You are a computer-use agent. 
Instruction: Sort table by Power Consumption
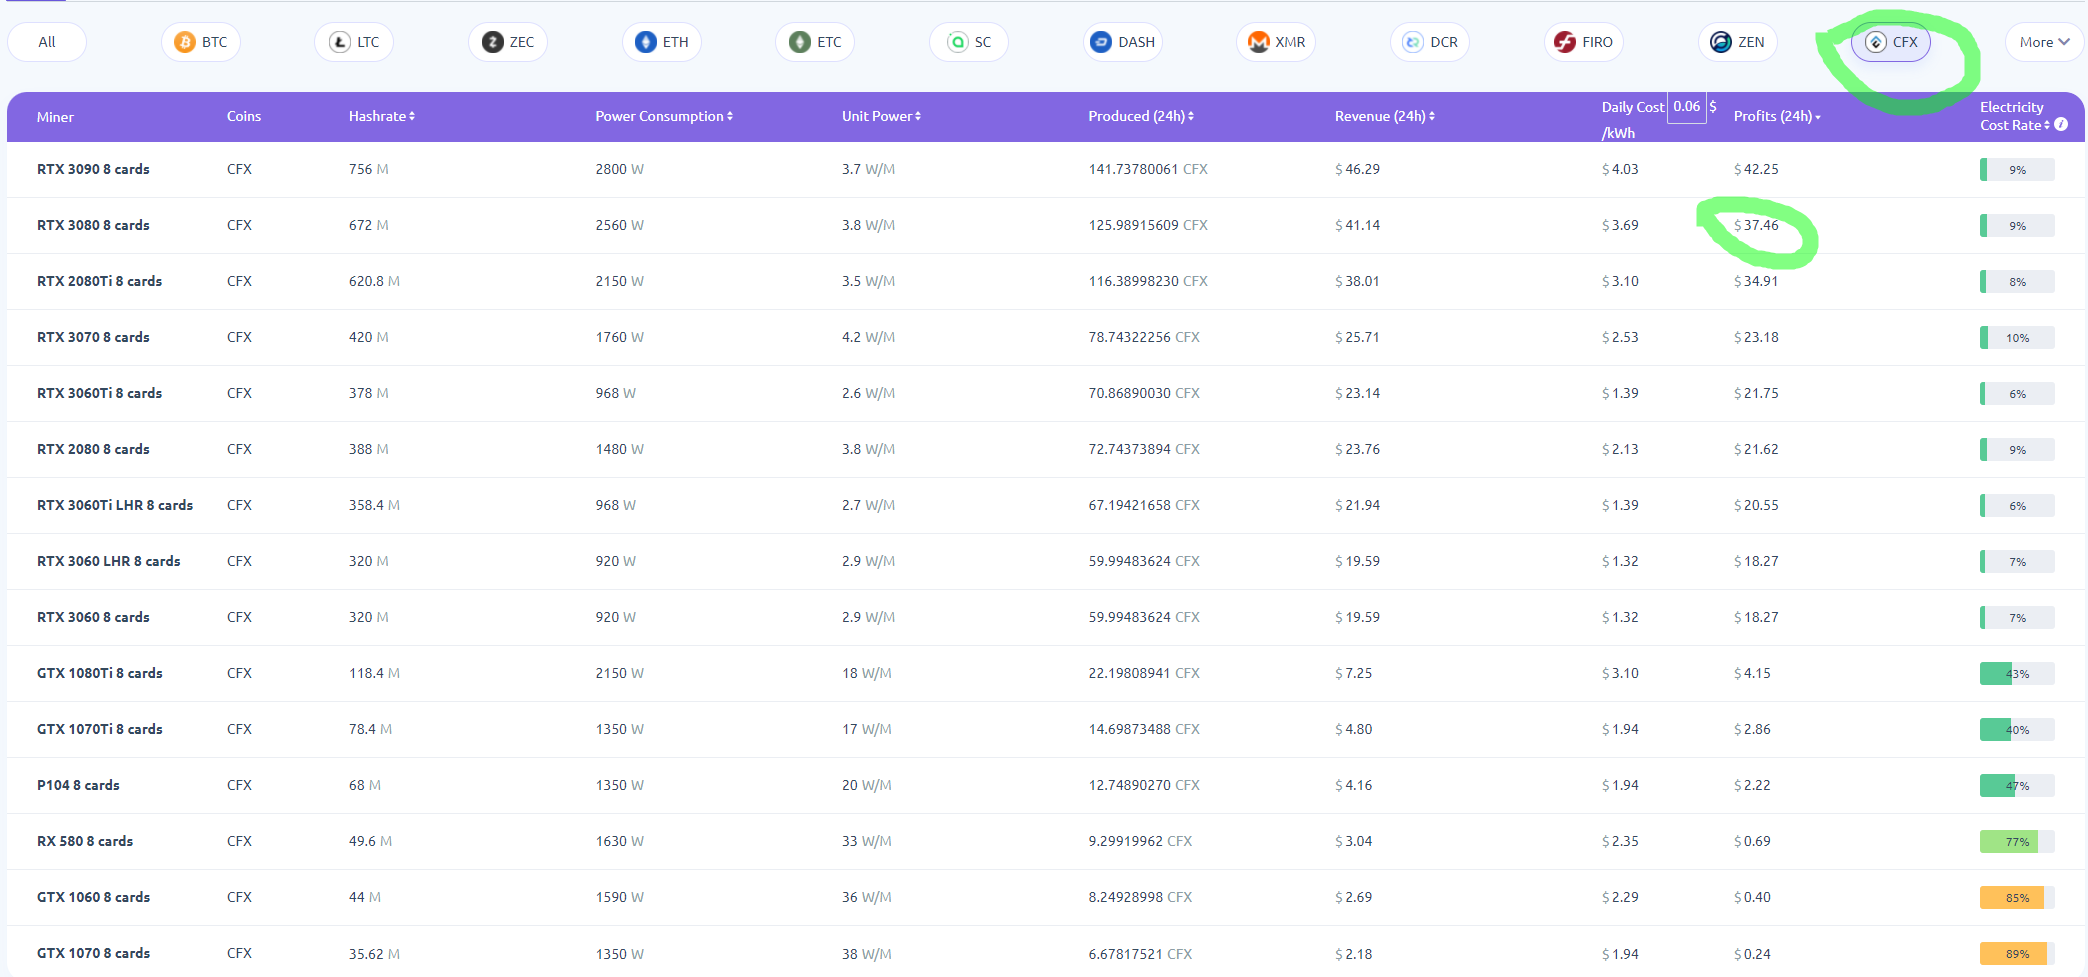pyautogui.click(x=664, y=116)
